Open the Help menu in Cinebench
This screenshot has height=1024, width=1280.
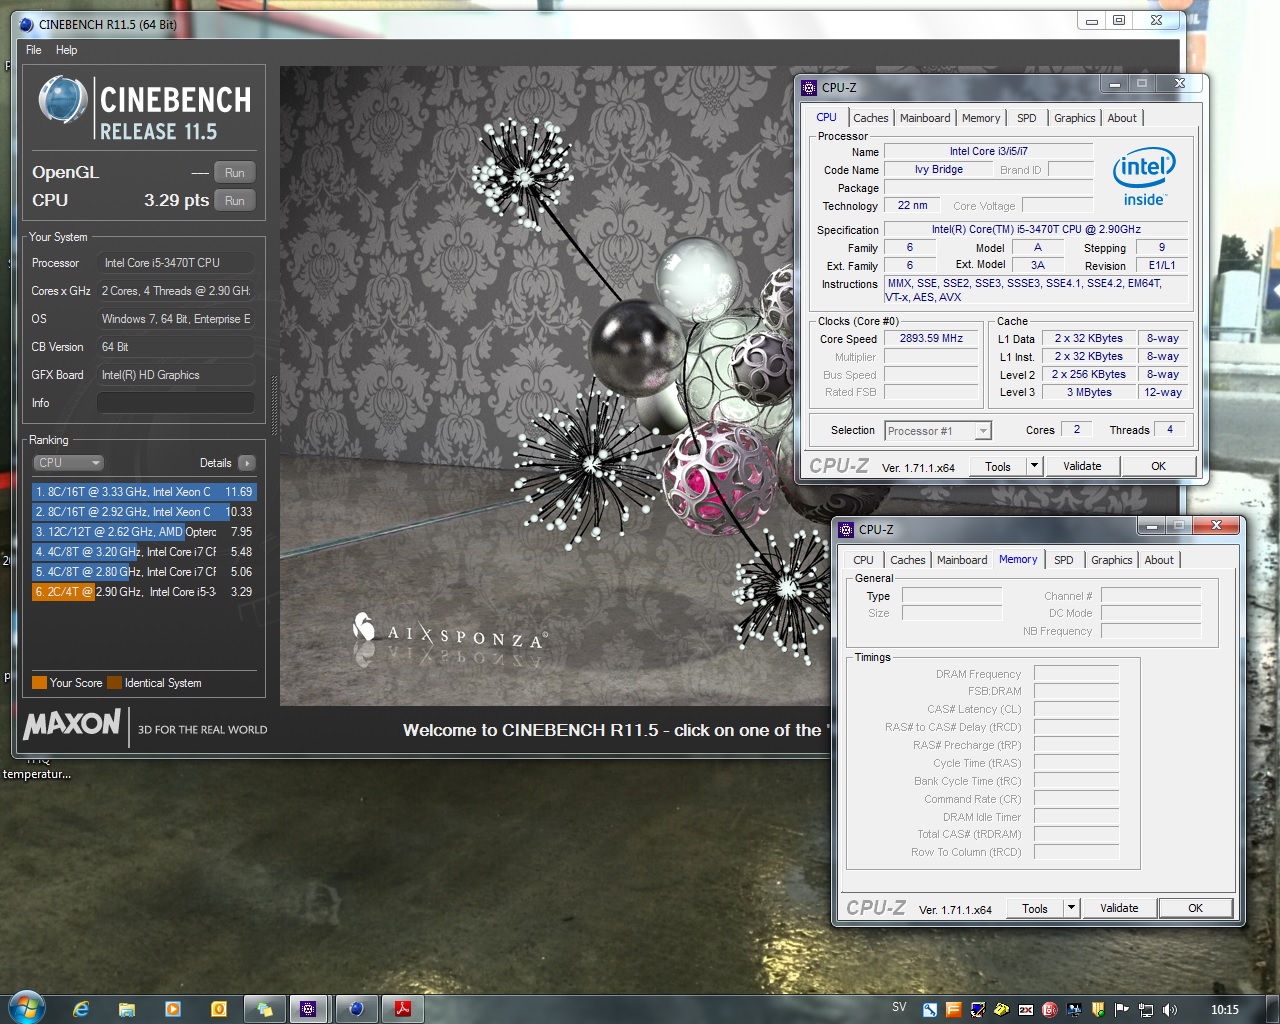(66, 50)
